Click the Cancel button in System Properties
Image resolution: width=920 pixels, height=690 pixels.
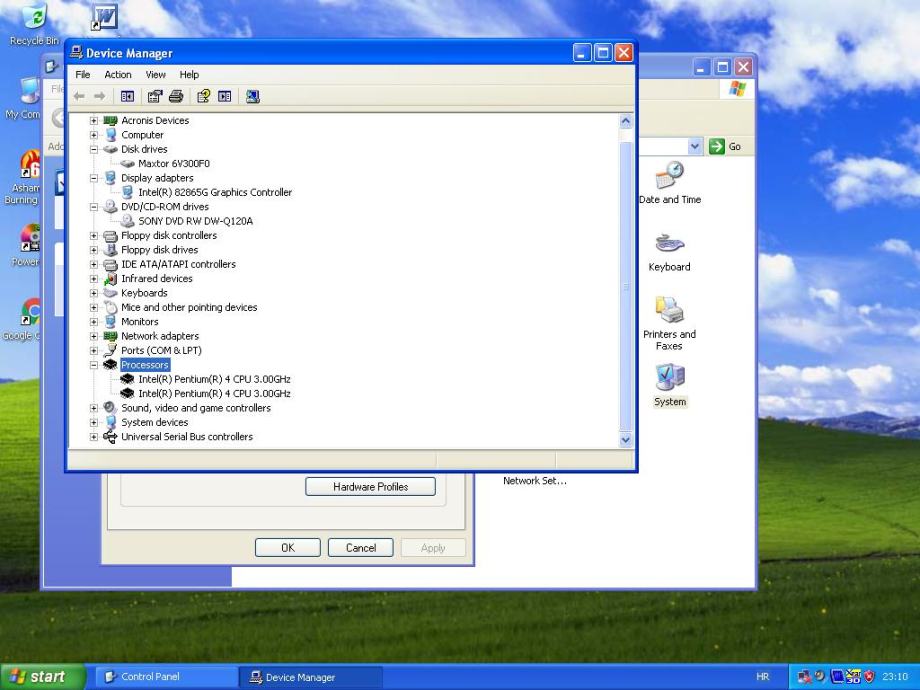(361, 548)
